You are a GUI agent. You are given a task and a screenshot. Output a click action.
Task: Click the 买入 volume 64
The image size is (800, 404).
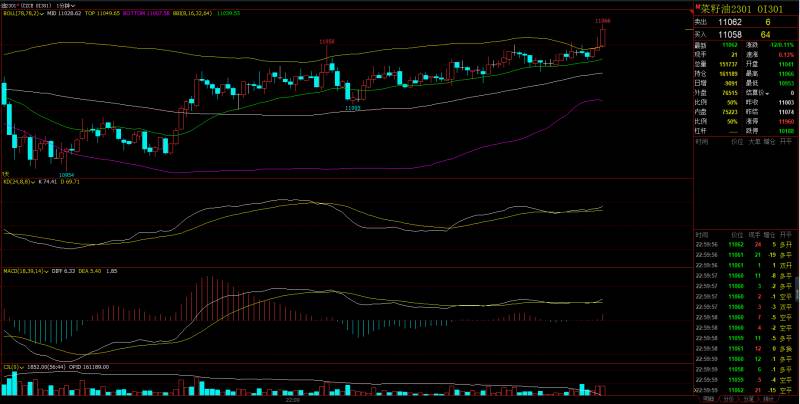[765, 35]
